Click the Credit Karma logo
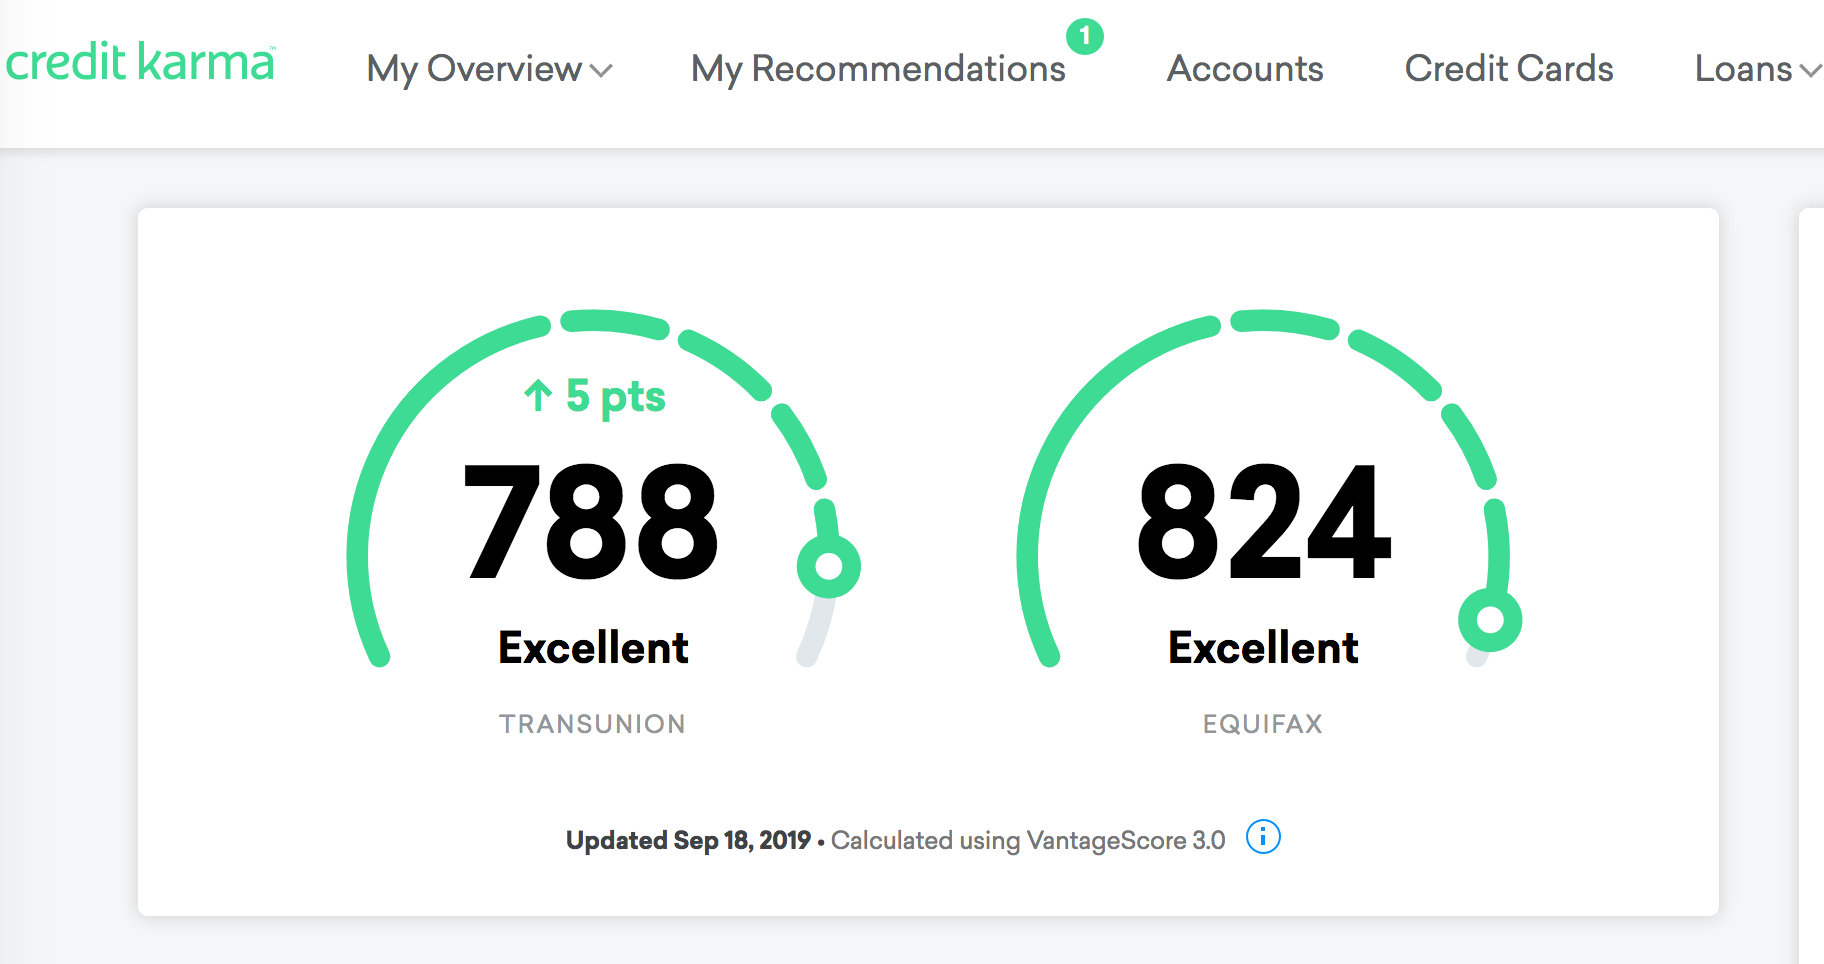This screenshot has height=964, width=1824. pos(140,62)
